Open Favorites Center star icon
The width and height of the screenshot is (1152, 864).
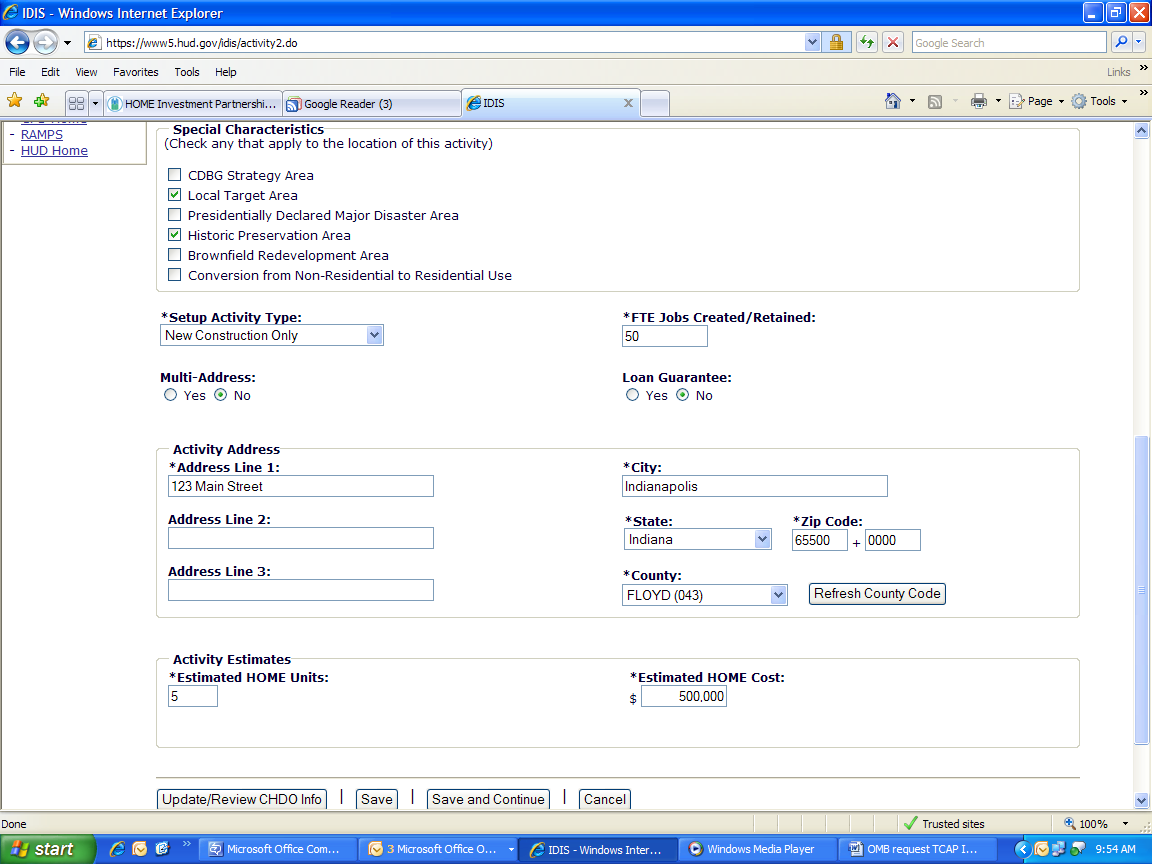pyautogui.click(x=15, y=101)
